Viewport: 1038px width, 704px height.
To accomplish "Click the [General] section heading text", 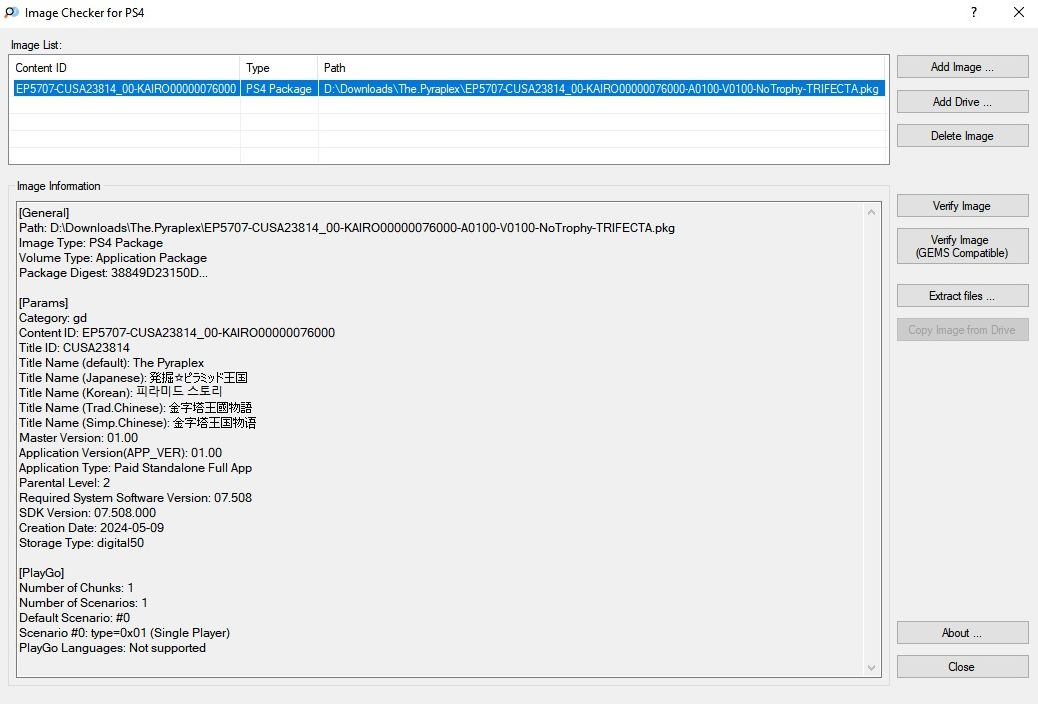I will pos(44,213).
